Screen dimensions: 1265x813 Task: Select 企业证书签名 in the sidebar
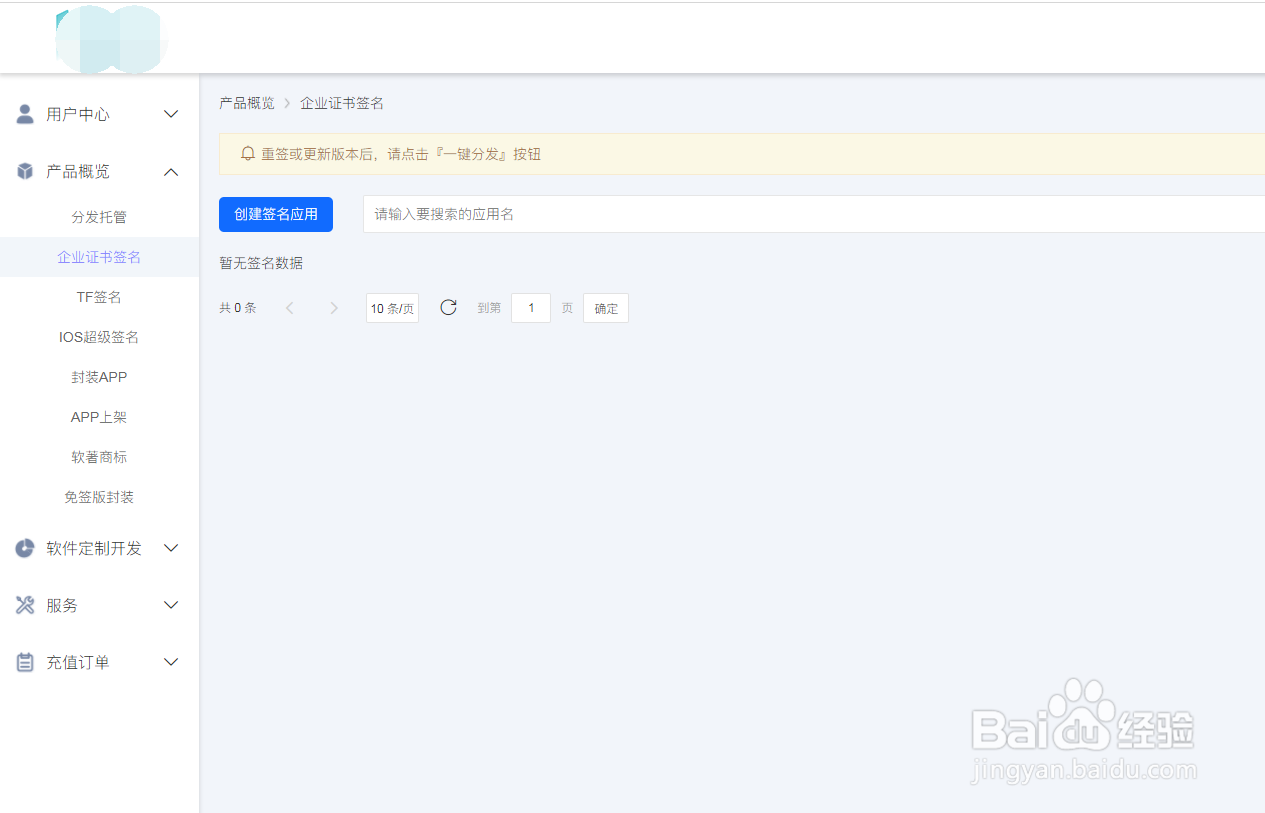(x=99, y=257)
